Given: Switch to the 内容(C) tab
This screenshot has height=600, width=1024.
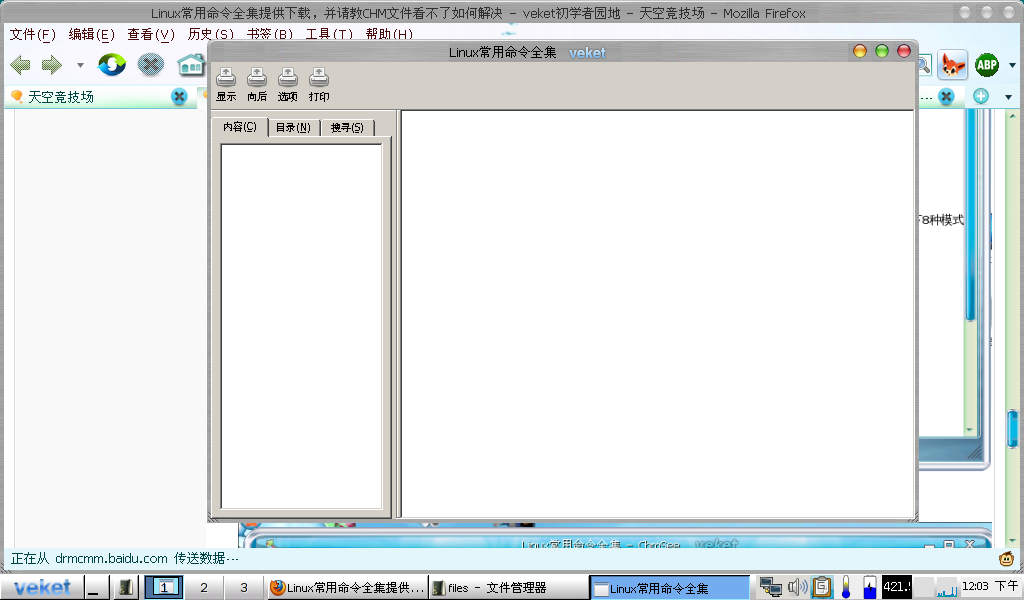Looking at the screenshot, I should (x=240, y=127).
